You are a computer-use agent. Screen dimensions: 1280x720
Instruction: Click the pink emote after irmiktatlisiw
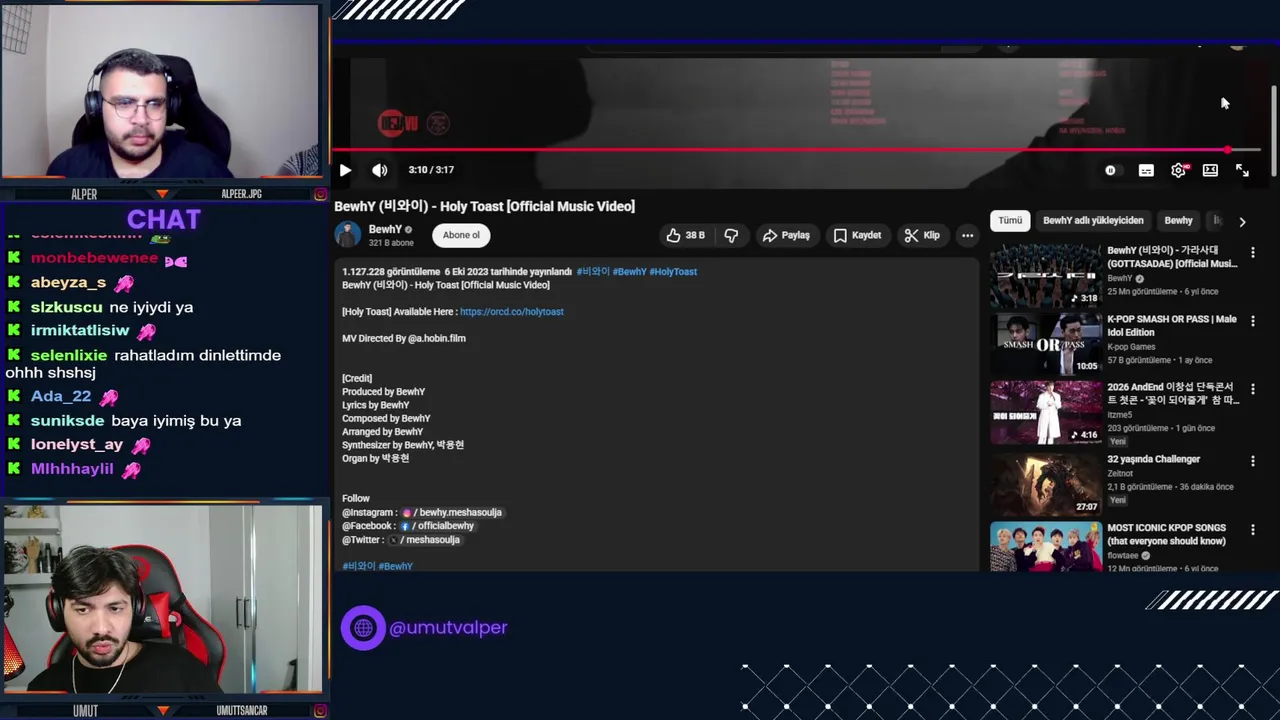(147, 332)
